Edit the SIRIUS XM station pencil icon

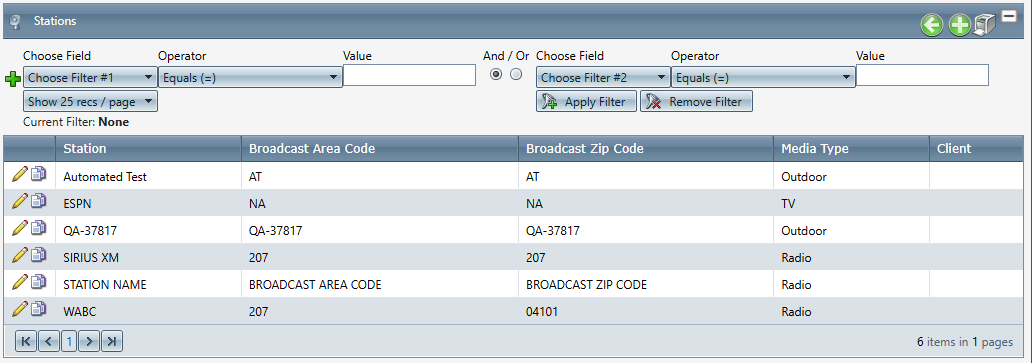point(20,255)
